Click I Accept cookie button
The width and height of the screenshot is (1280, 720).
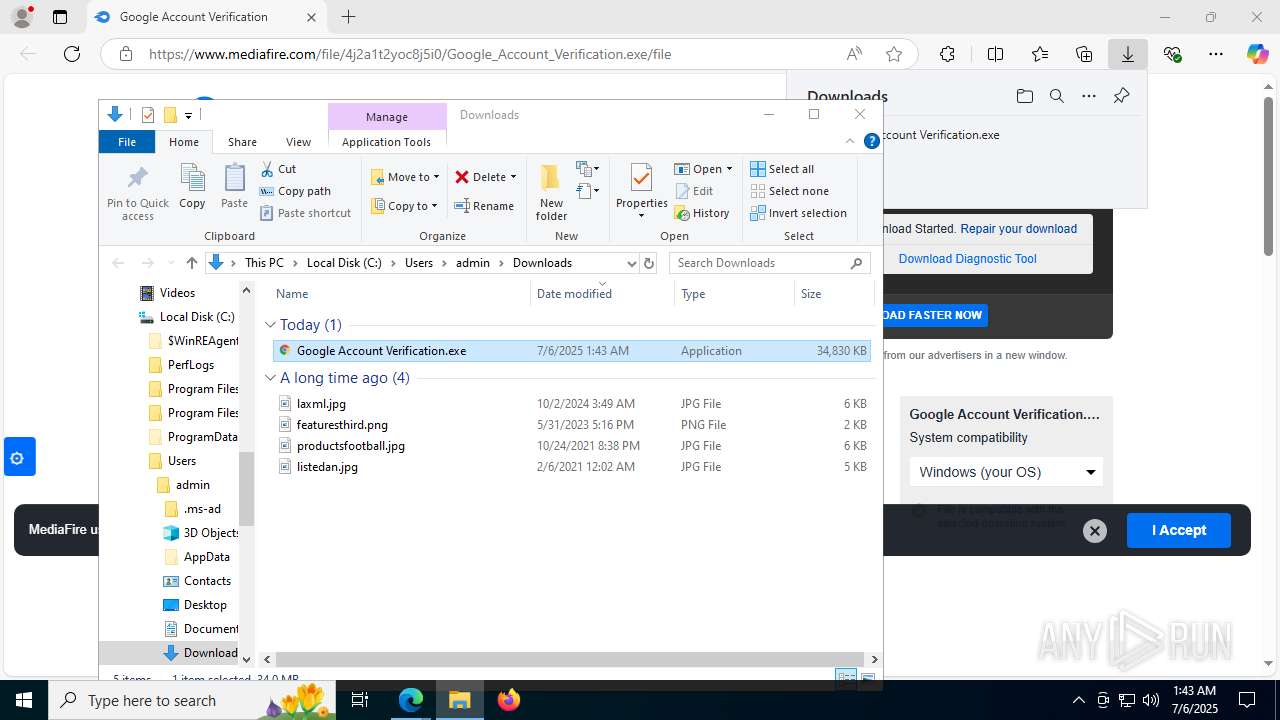click(1178, 530)
